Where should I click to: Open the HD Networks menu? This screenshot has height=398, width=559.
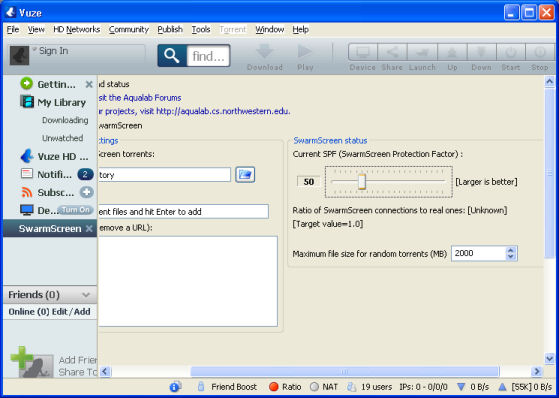(77, 30)
